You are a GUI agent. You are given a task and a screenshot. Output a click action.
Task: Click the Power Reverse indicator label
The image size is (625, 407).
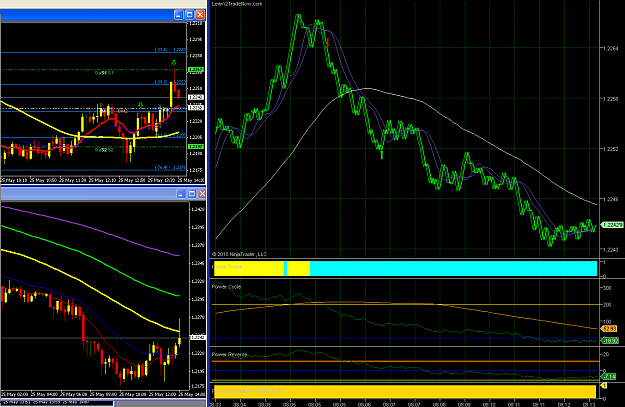pyautogui.click(x=229, y=354)
